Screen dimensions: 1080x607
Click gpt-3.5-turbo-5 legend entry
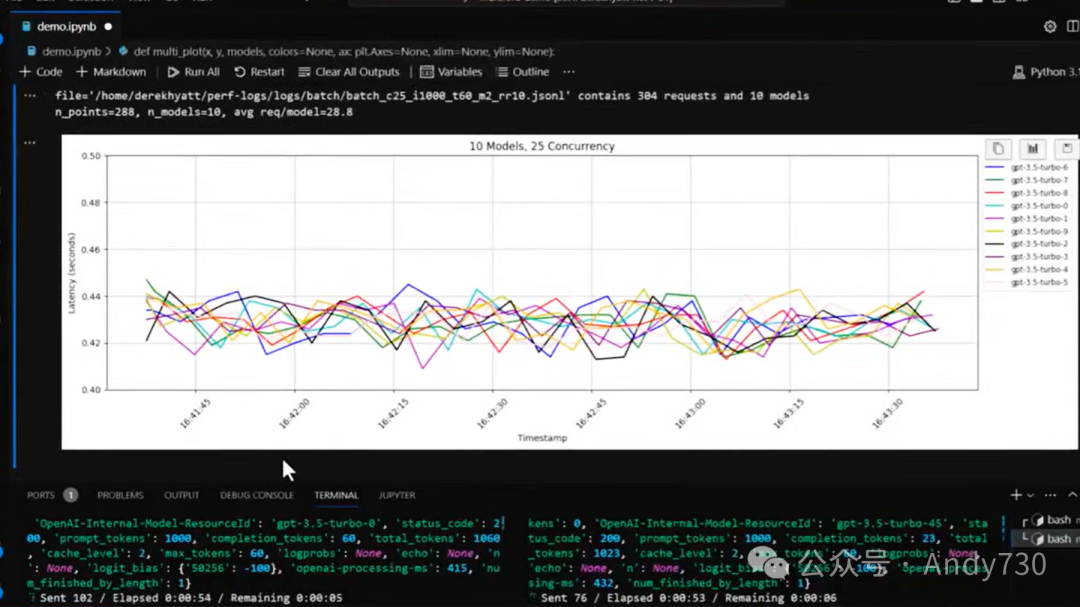pos(1026,282)
